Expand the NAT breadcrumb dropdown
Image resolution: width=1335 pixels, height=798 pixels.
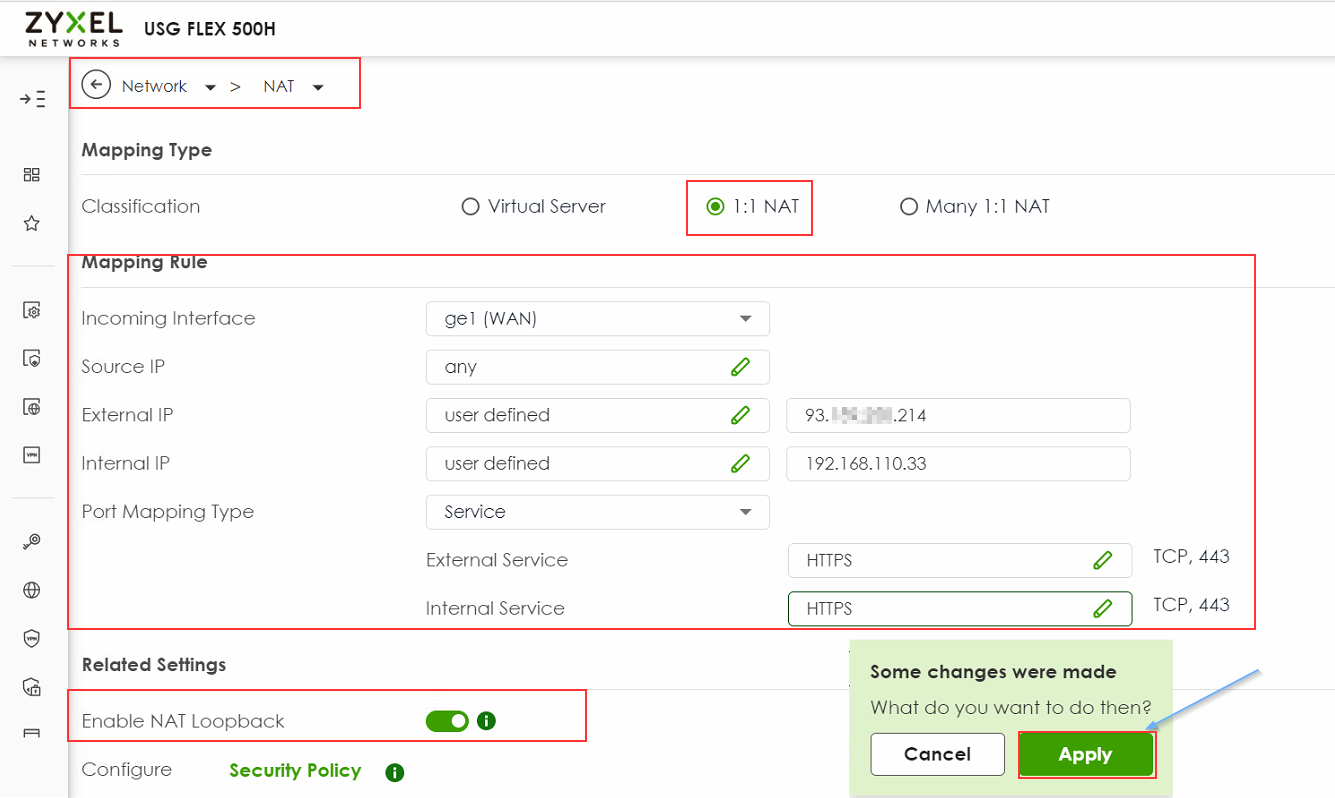coord(318,87)
